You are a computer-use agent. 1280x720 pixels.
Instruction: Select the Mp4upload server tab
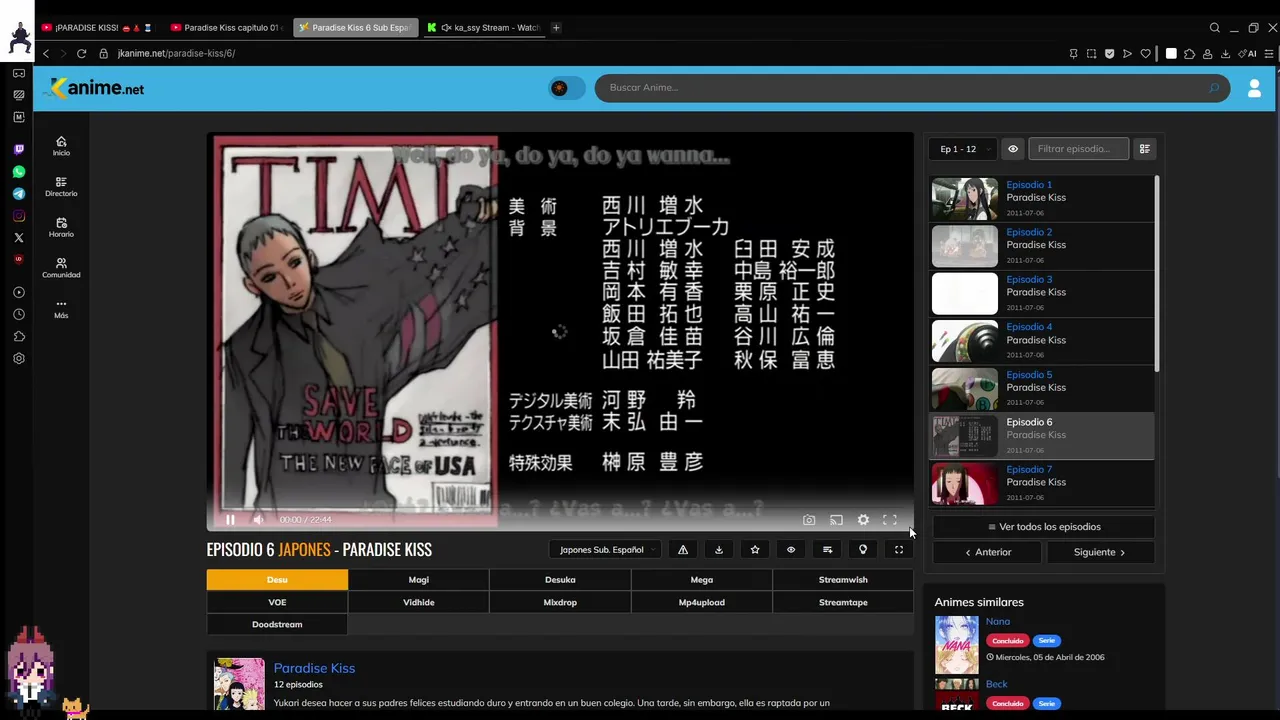coord(702,602)
